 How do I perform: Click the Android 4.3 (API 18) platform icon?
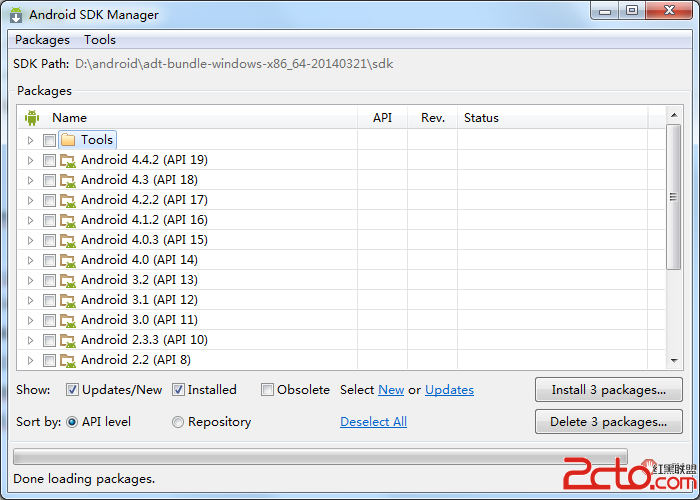(x=68, y=180)
